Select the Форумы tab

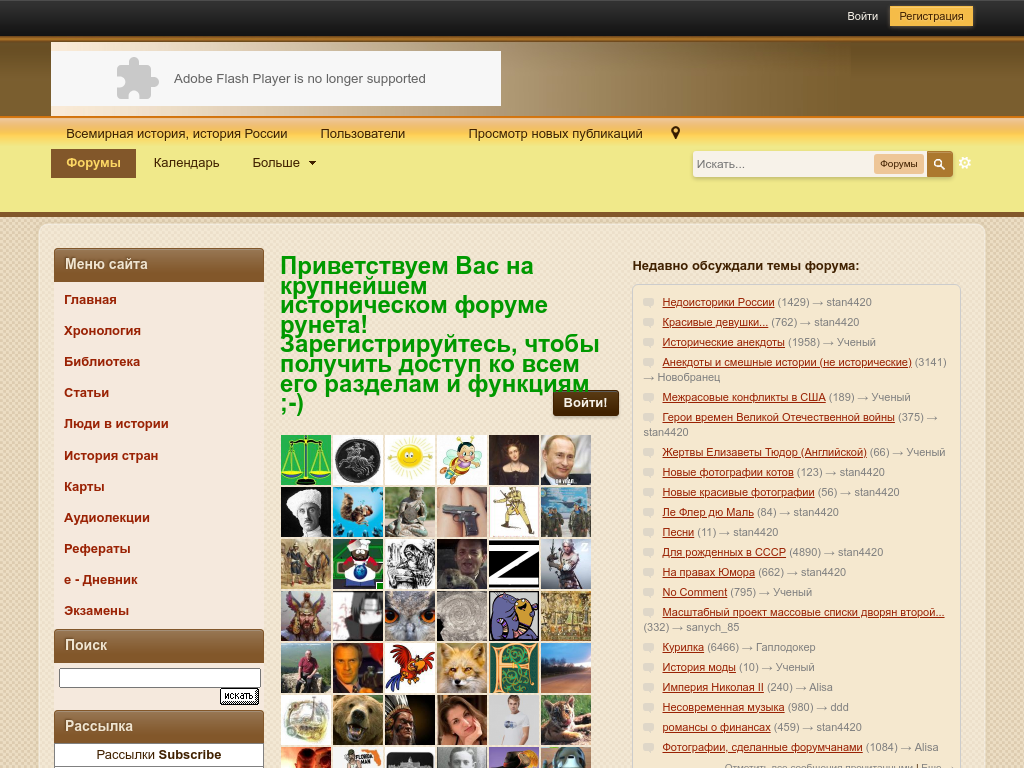tap(93, 163)
